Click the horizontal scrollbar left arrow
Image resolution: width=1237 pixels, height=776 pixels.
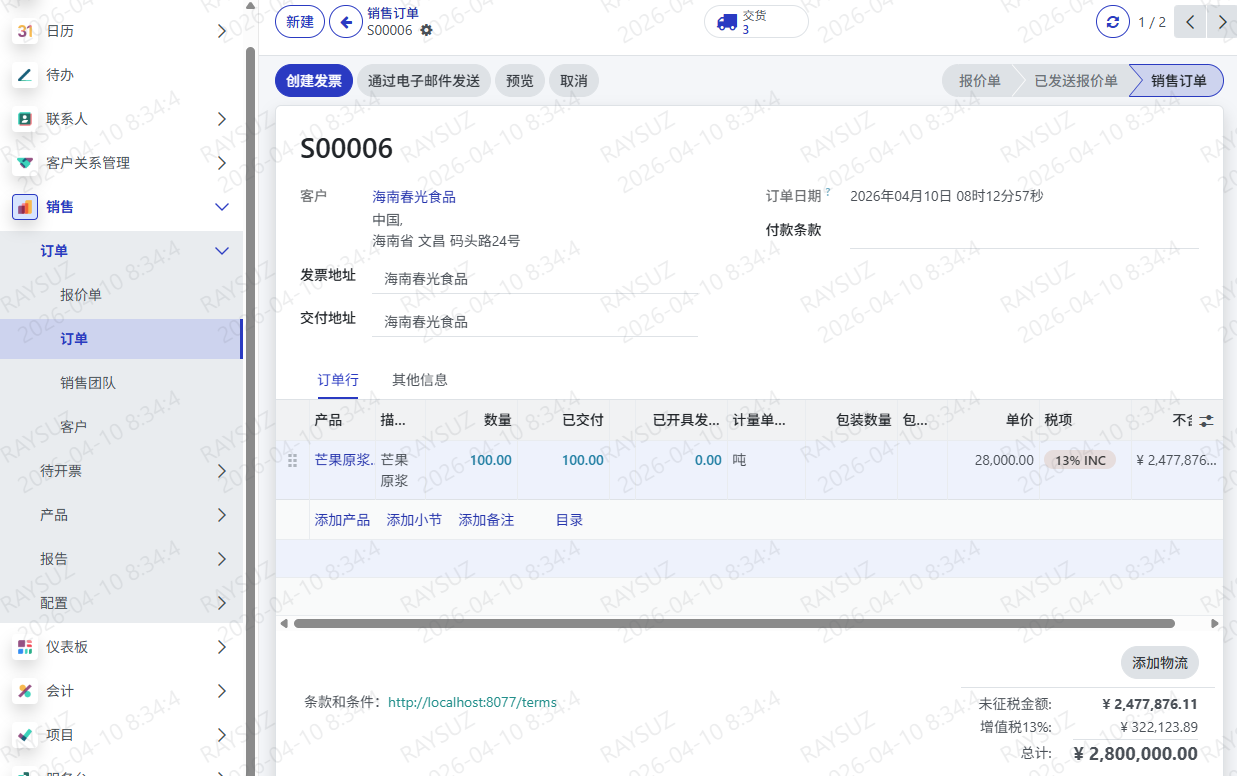284,624
